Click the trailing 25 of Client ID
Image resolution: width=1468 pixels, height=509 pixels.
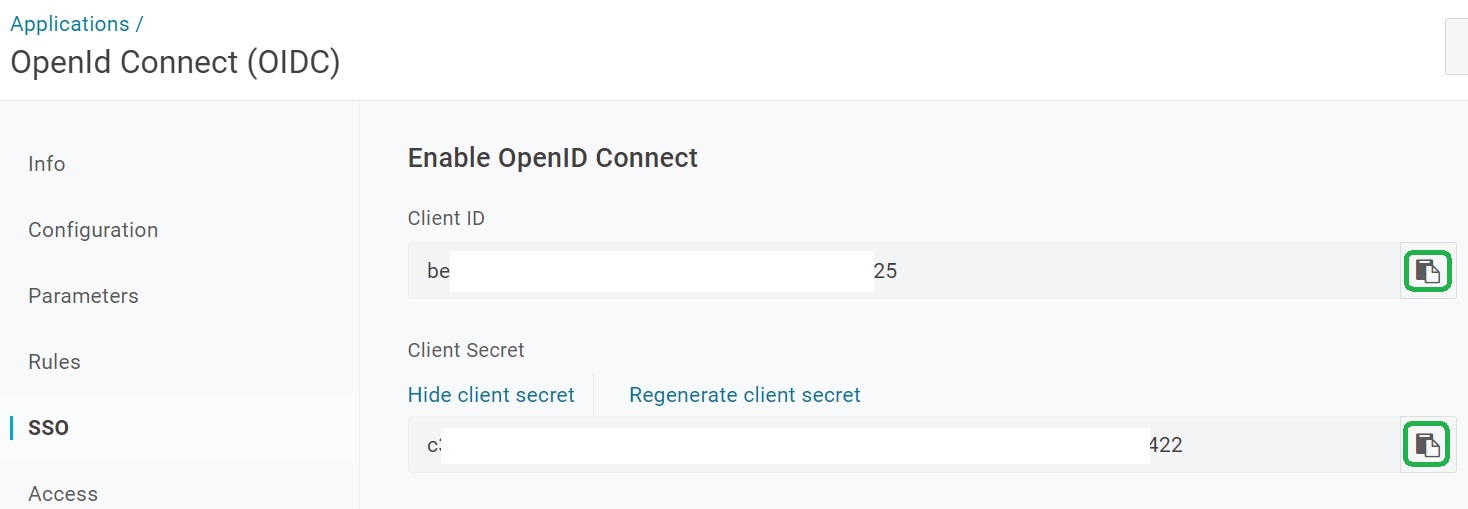885,271
